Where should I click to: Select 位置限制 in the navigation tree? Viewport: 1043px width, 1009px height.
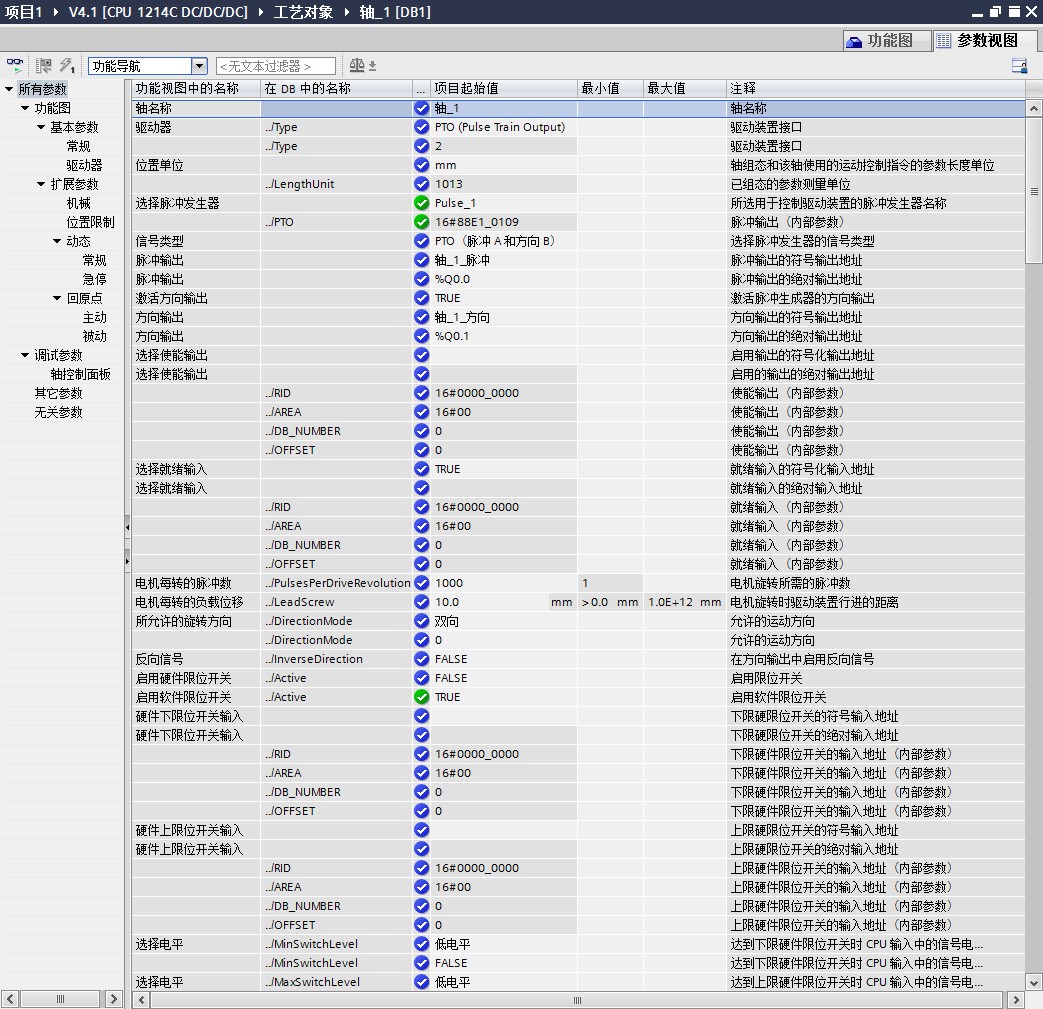(90, 222)
